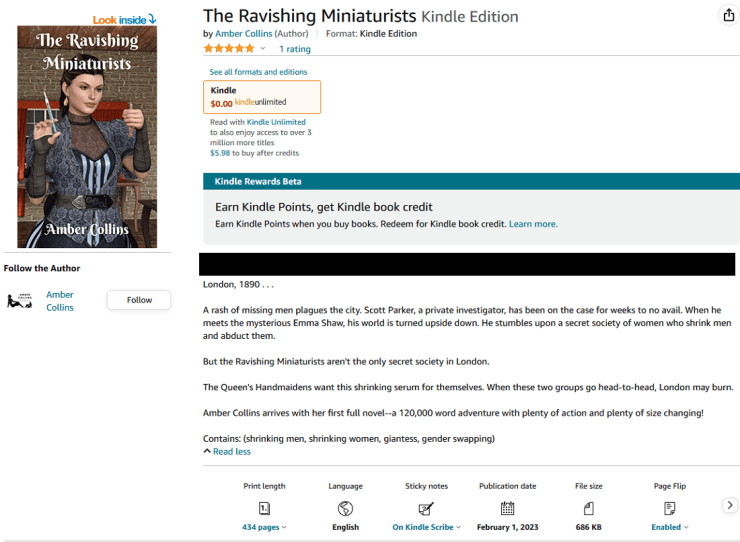Select the Kindle format option box

click(x=262, y=96)
